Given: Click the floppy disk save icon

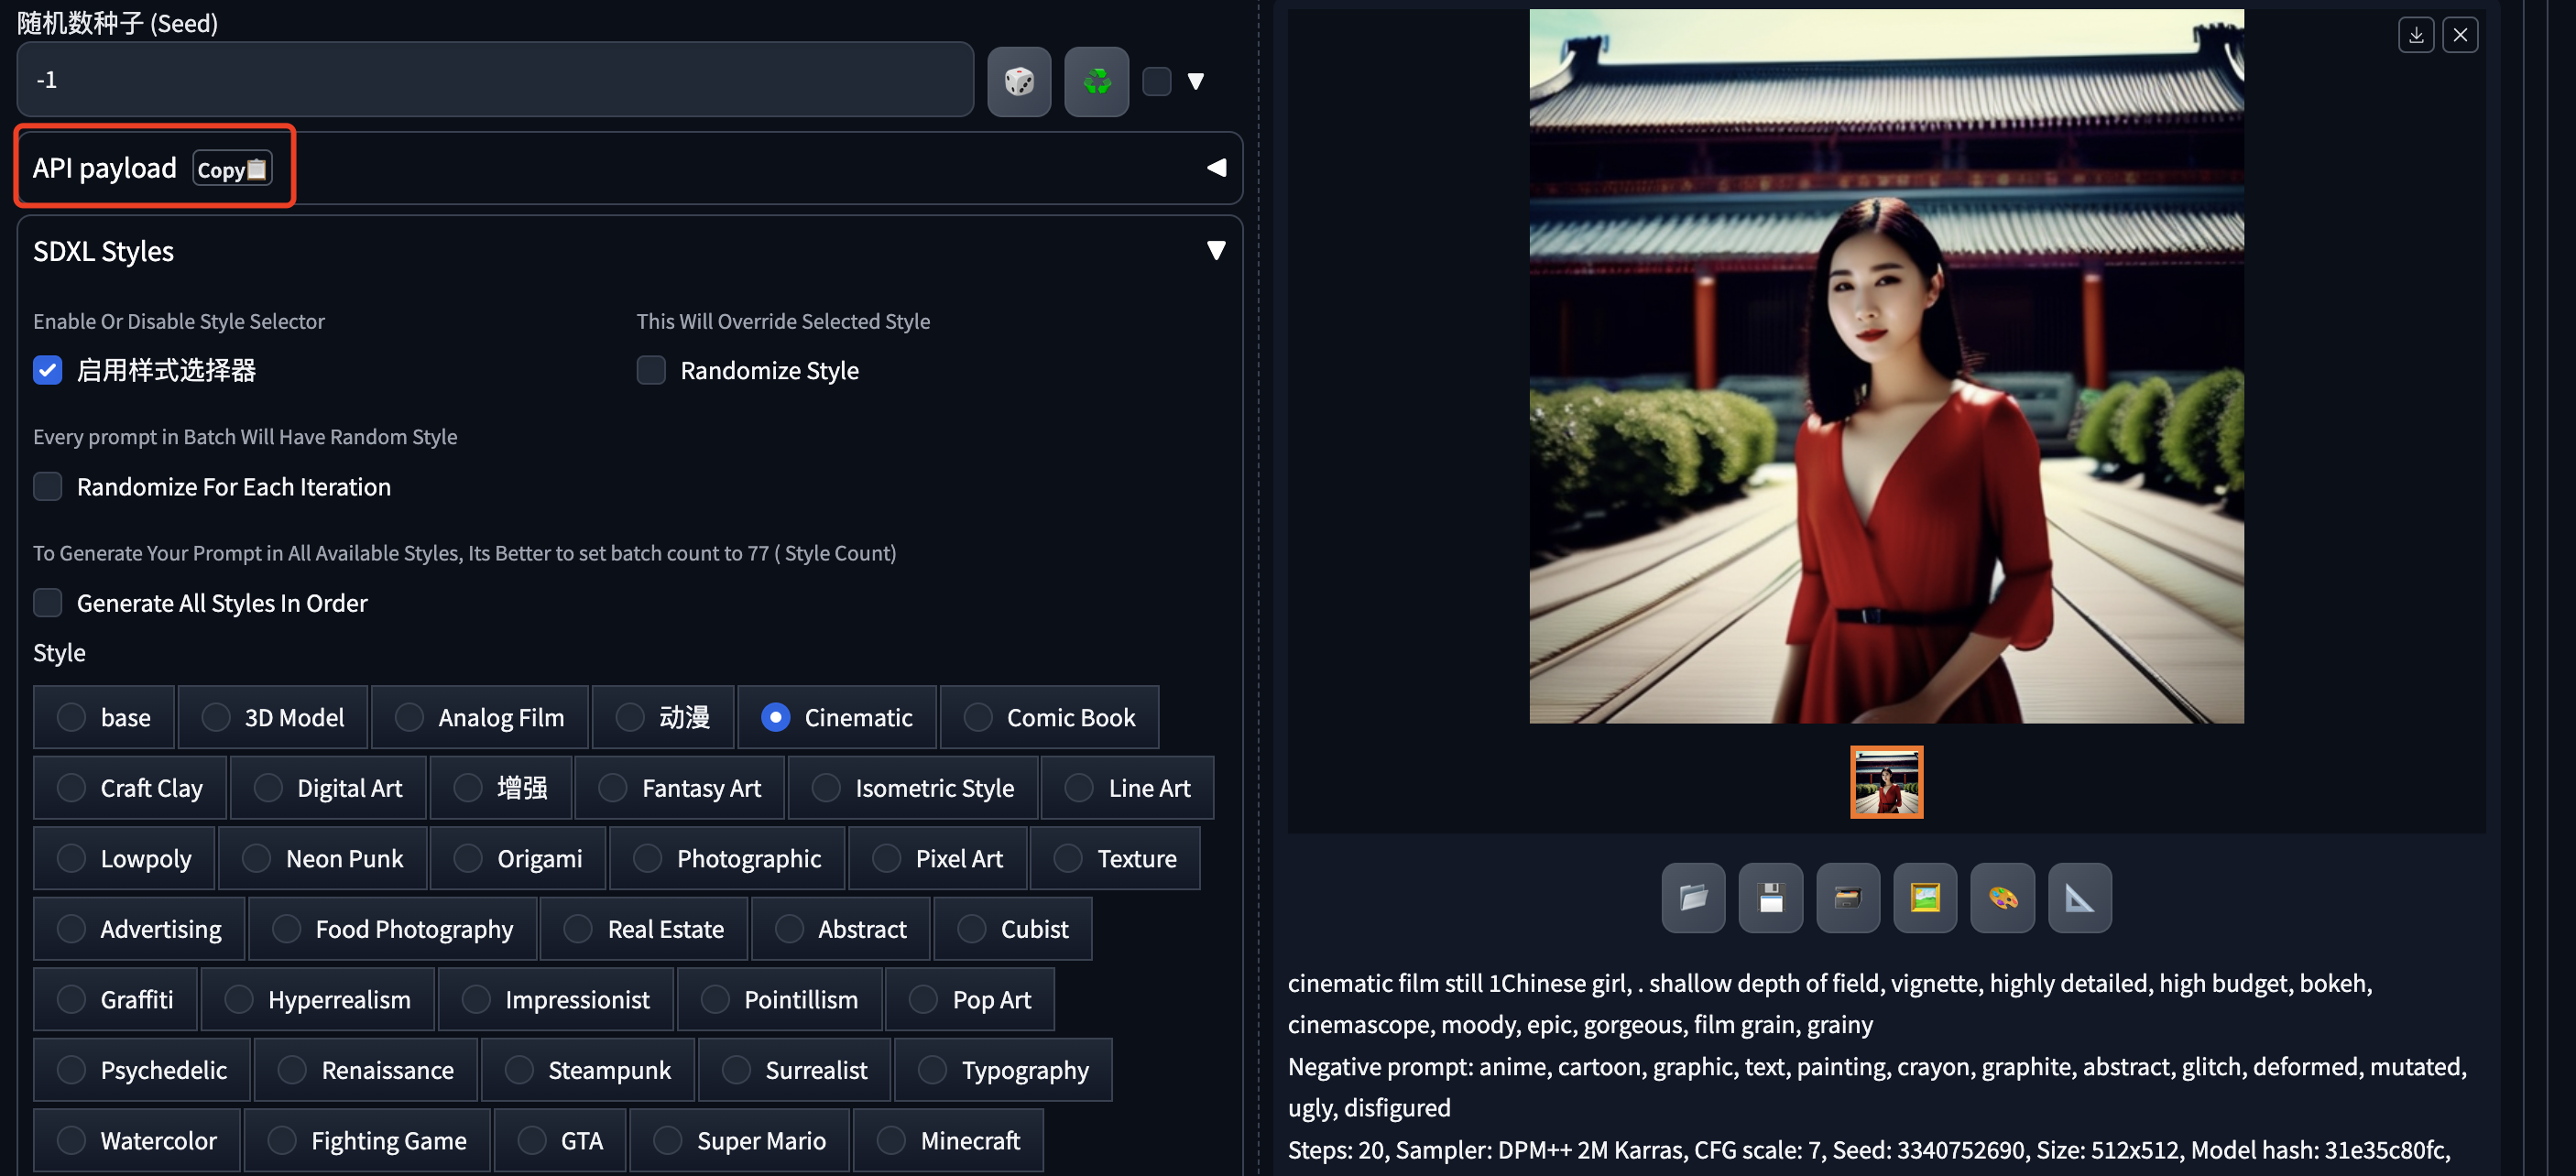Looking at the screenshot, I should tap(1770, 897).
